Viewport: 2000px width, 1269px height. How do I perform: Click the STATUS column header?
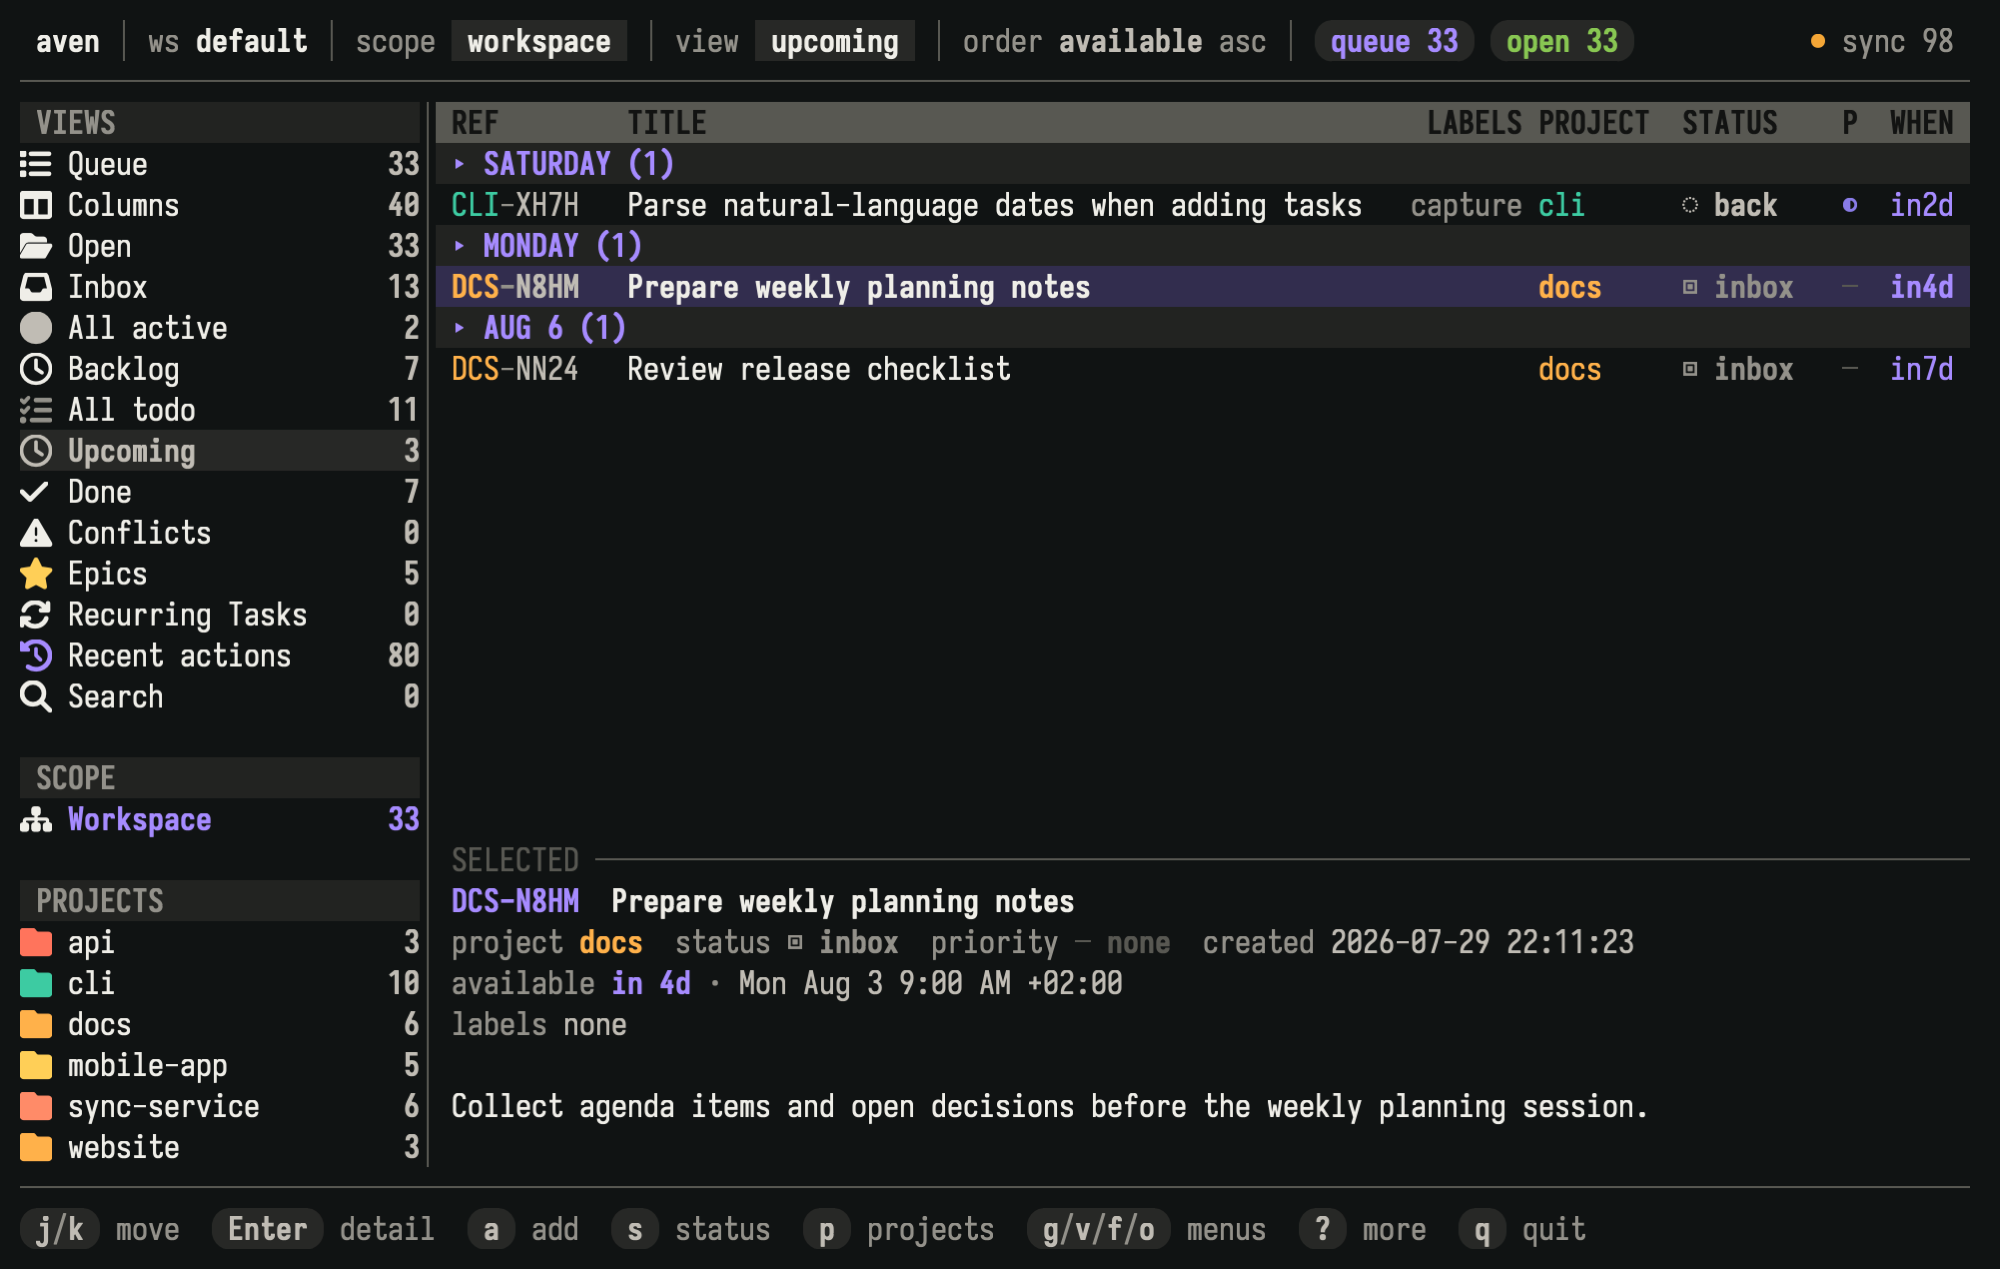coord(1730,123)
